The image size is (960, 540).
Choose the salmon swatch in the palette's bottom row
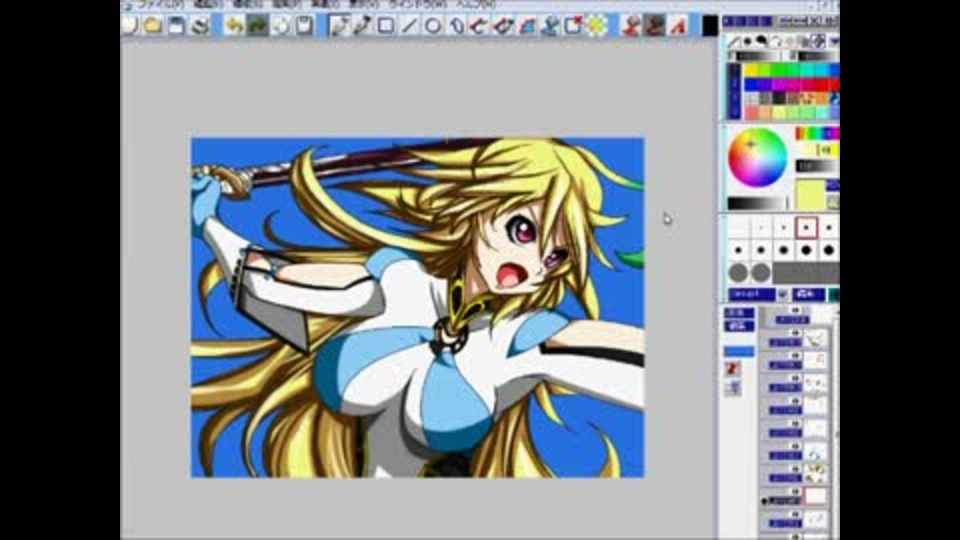point(751,113)
